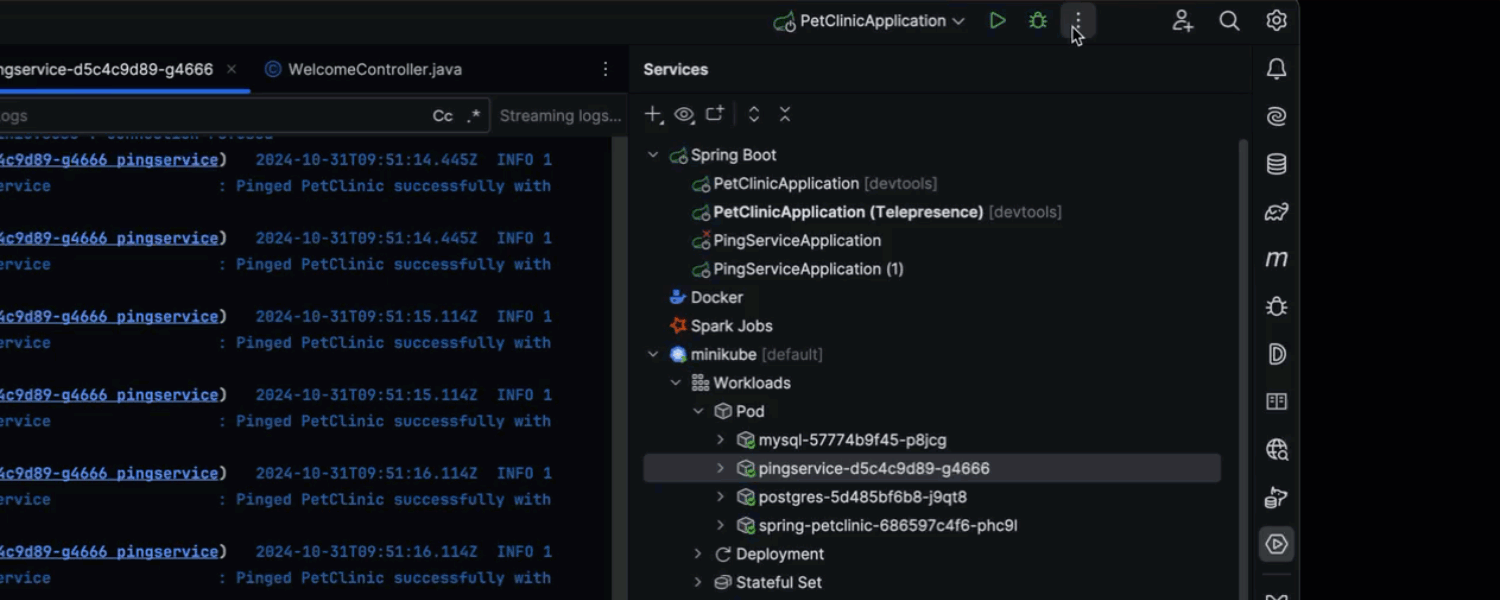Open the Database tool window icon
This screenshot has height=600, width=1500.
(x=1277, y=164)
